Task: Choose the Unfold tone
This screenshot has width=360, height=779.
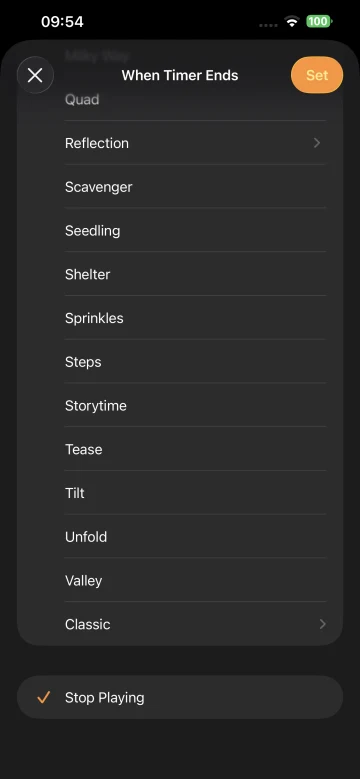Action: pos(180,537)
